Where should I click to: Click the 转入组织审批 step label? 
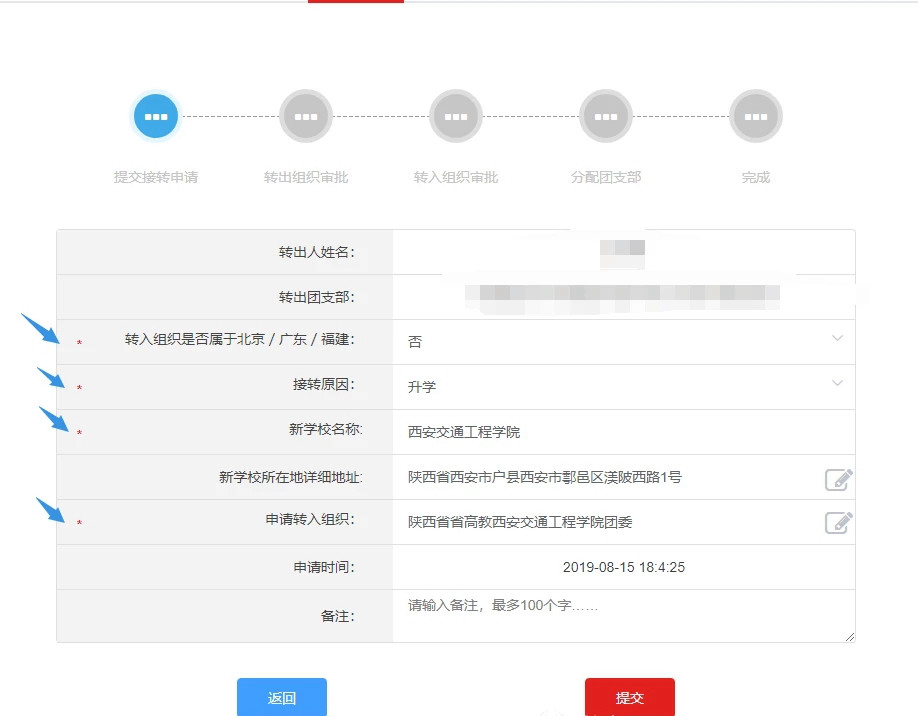point(455,177)
